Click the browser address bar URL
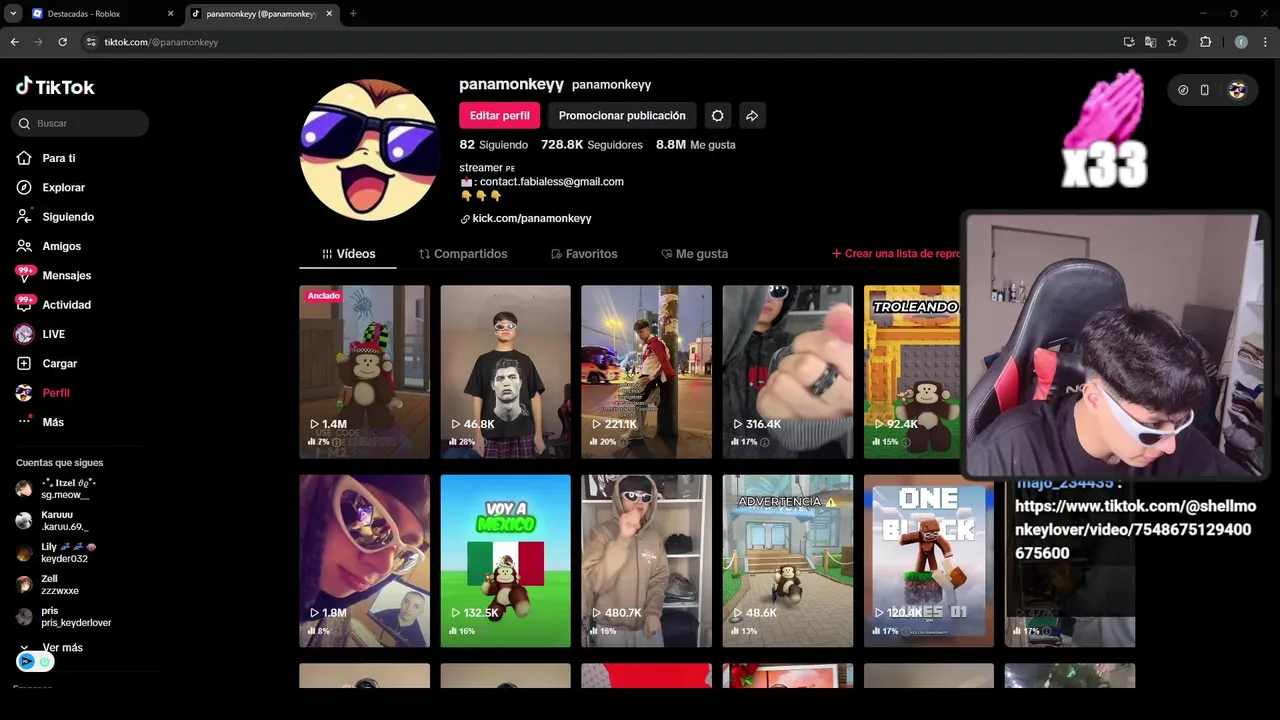The height and width of the screenshot is (720, 1280). pyautogui.click(x=160, y=42)
